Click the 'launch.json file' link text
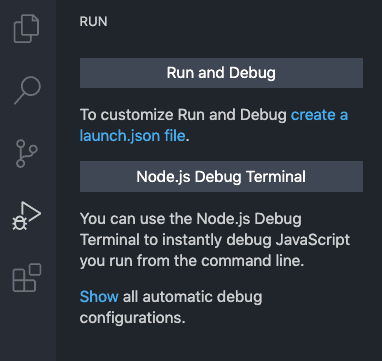This screenshot has width=382, height=361. [x=132, y=136]
